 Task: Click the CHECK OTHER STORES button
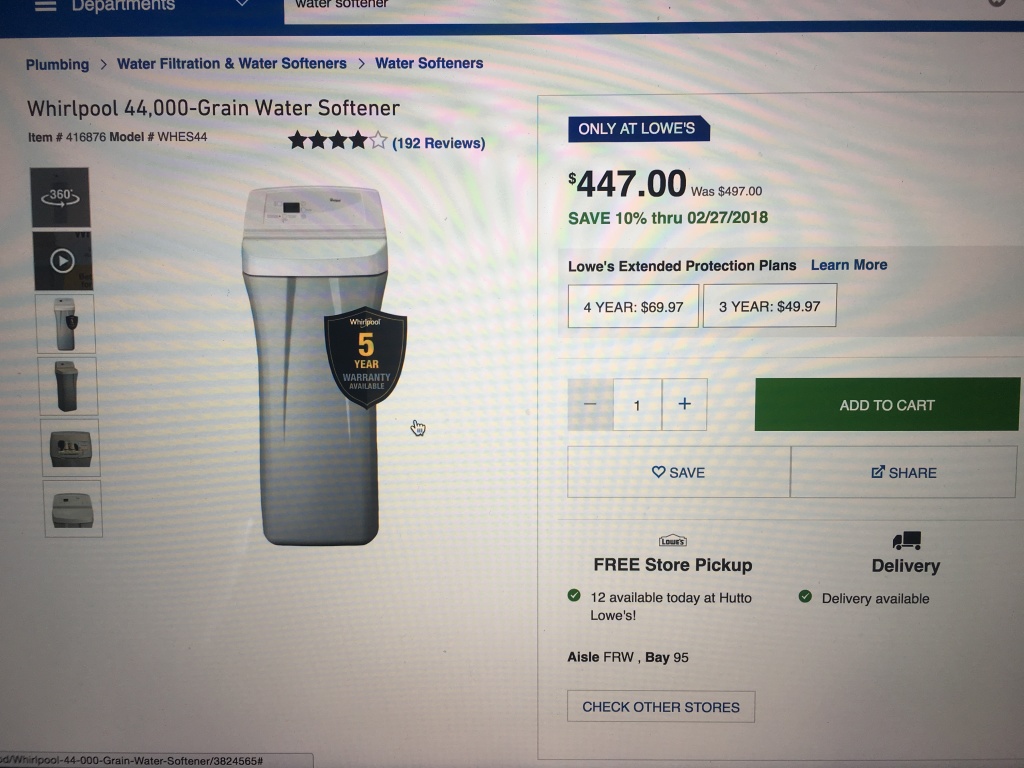661,707
